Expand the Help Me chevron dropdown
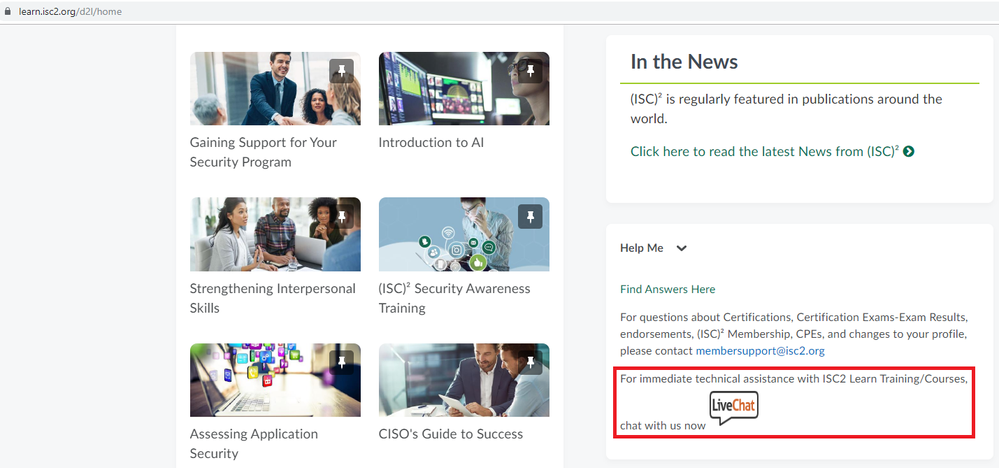Screen dimensions: 999x468 (x=682, y=248)
